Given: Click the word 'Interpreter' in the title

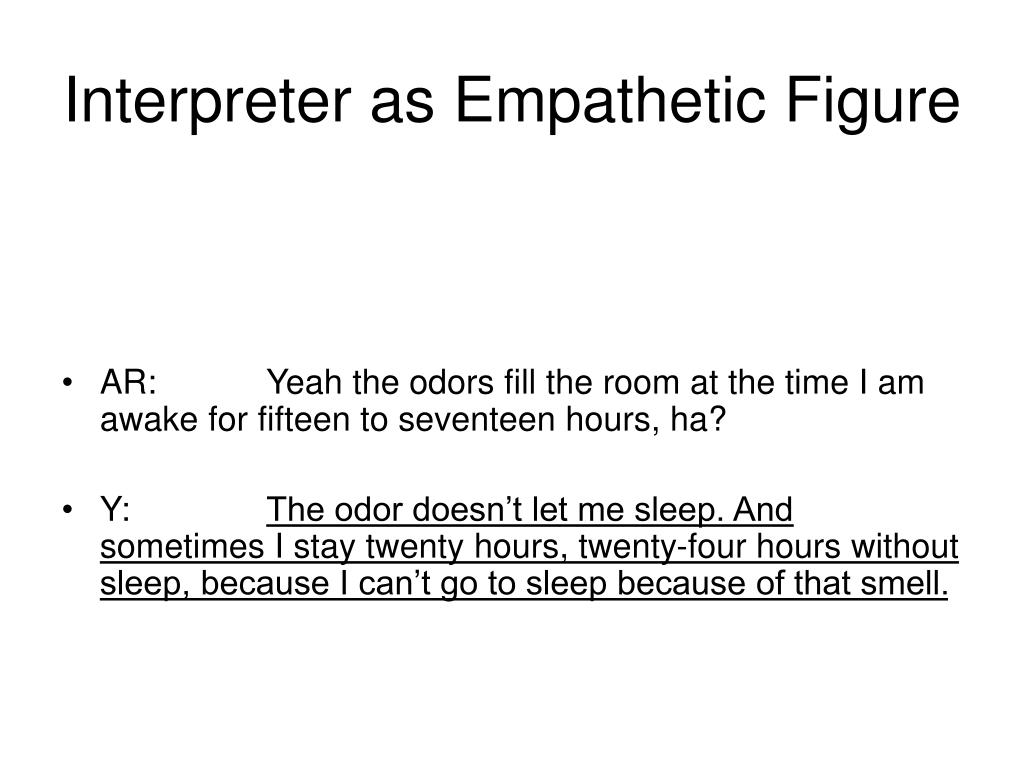Looking at the screenshot, I should [208, 101].
